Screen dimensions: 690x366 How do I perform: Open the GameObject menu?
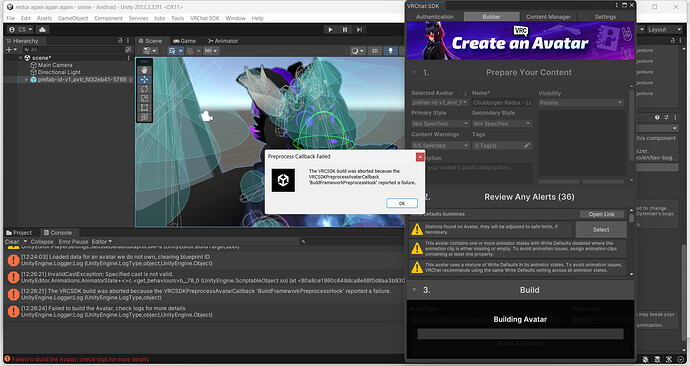click(x=73, y=18)
